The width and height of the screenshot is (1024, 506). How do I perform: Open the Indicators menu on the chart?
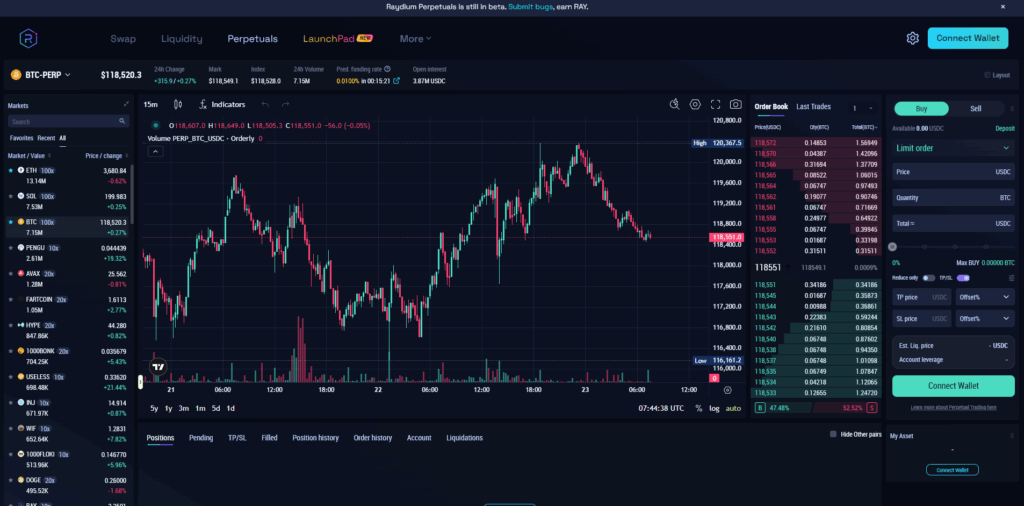click(222, 104)
